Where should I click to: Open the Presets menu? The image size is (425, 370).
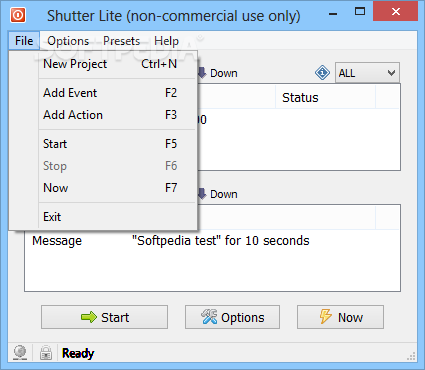click(x=122, y=41)
